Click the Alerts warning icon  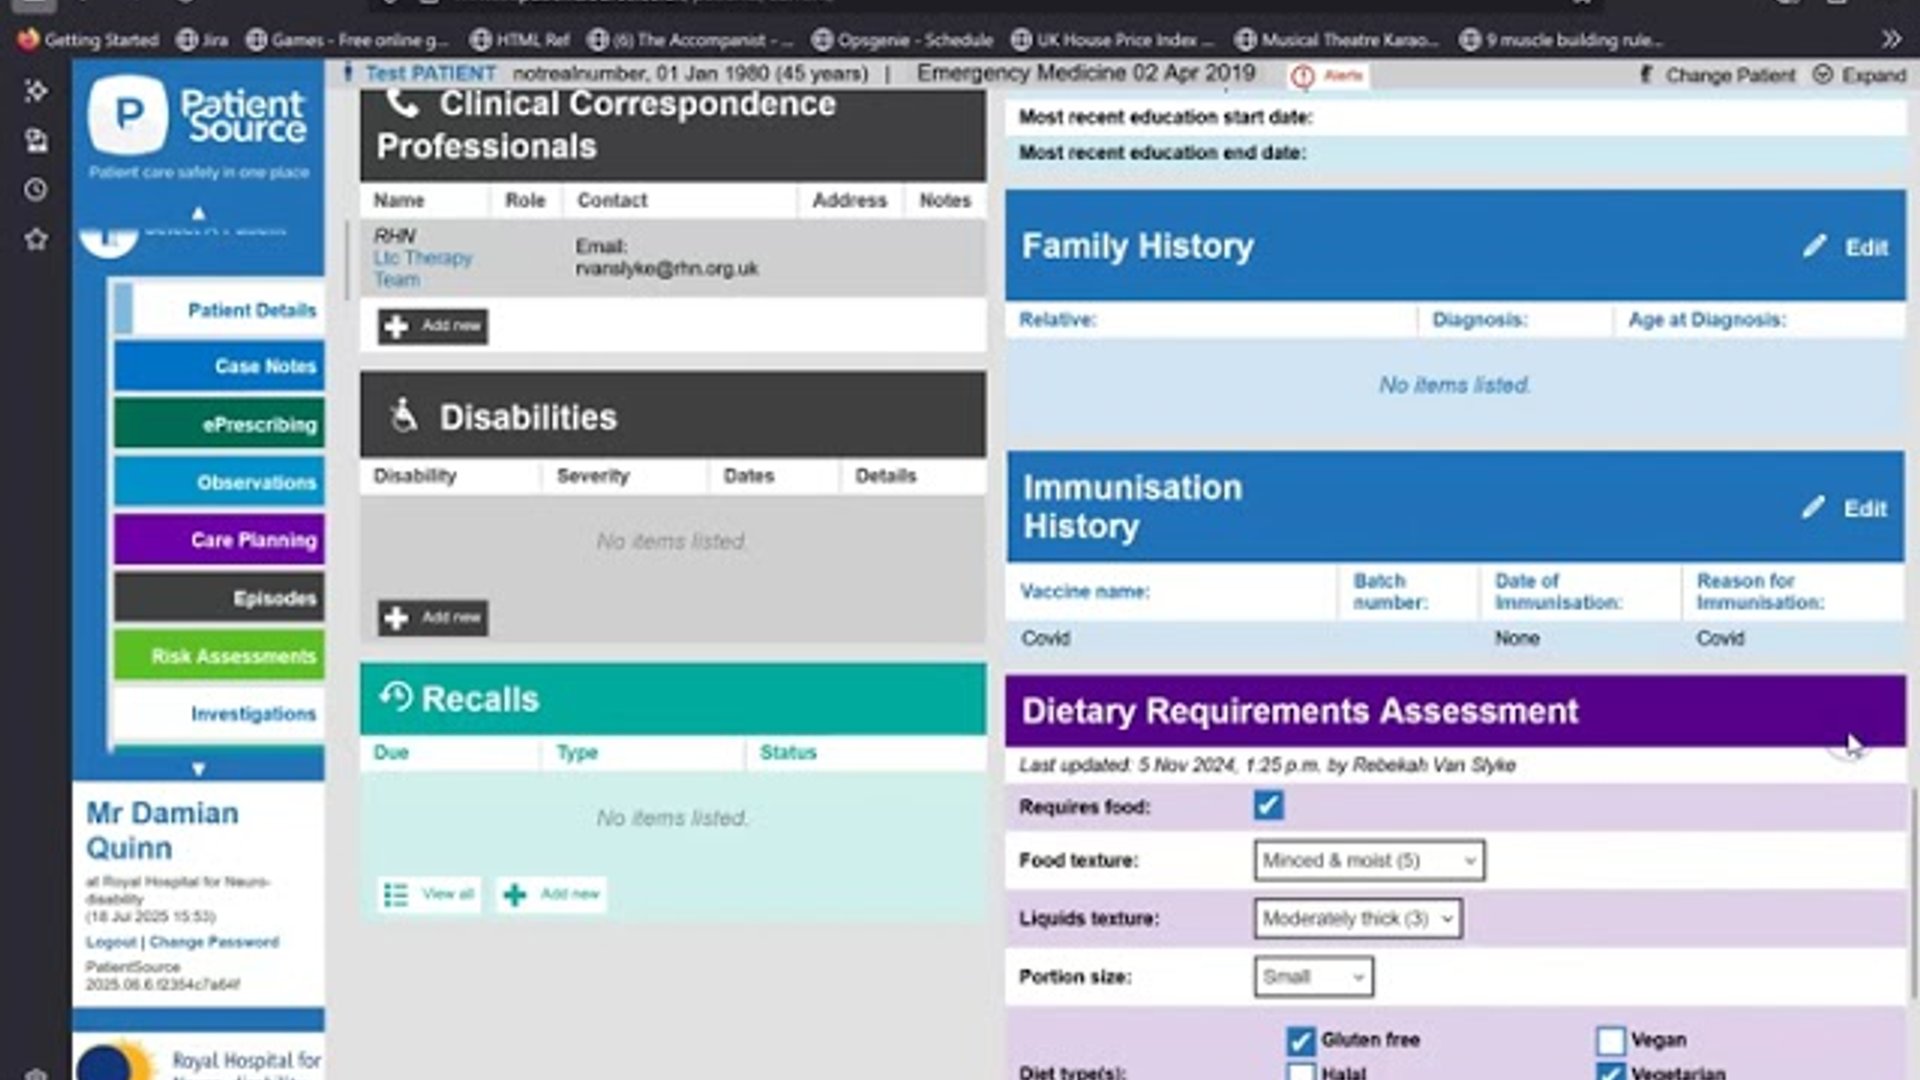[1302, 76]
